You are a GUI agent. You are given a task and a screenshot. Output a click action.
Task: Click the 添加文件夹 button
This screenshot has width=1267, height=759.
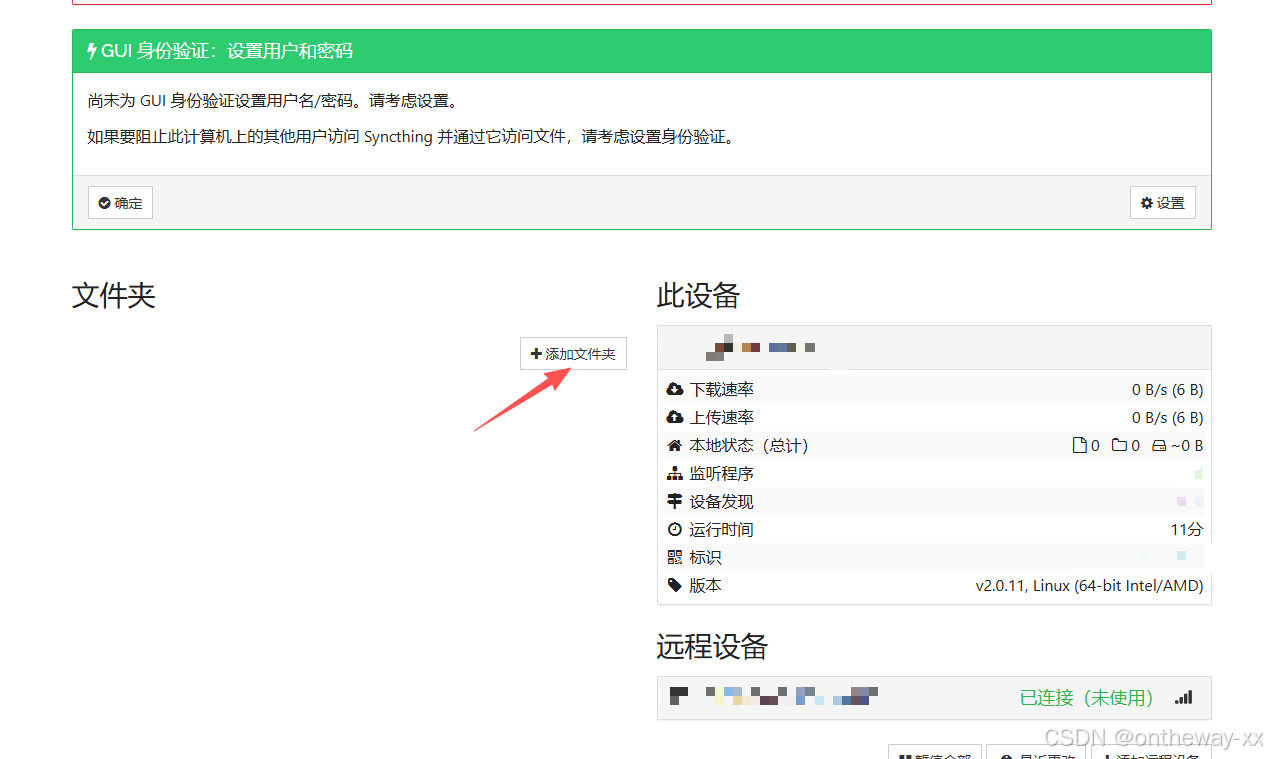[573, 354]
